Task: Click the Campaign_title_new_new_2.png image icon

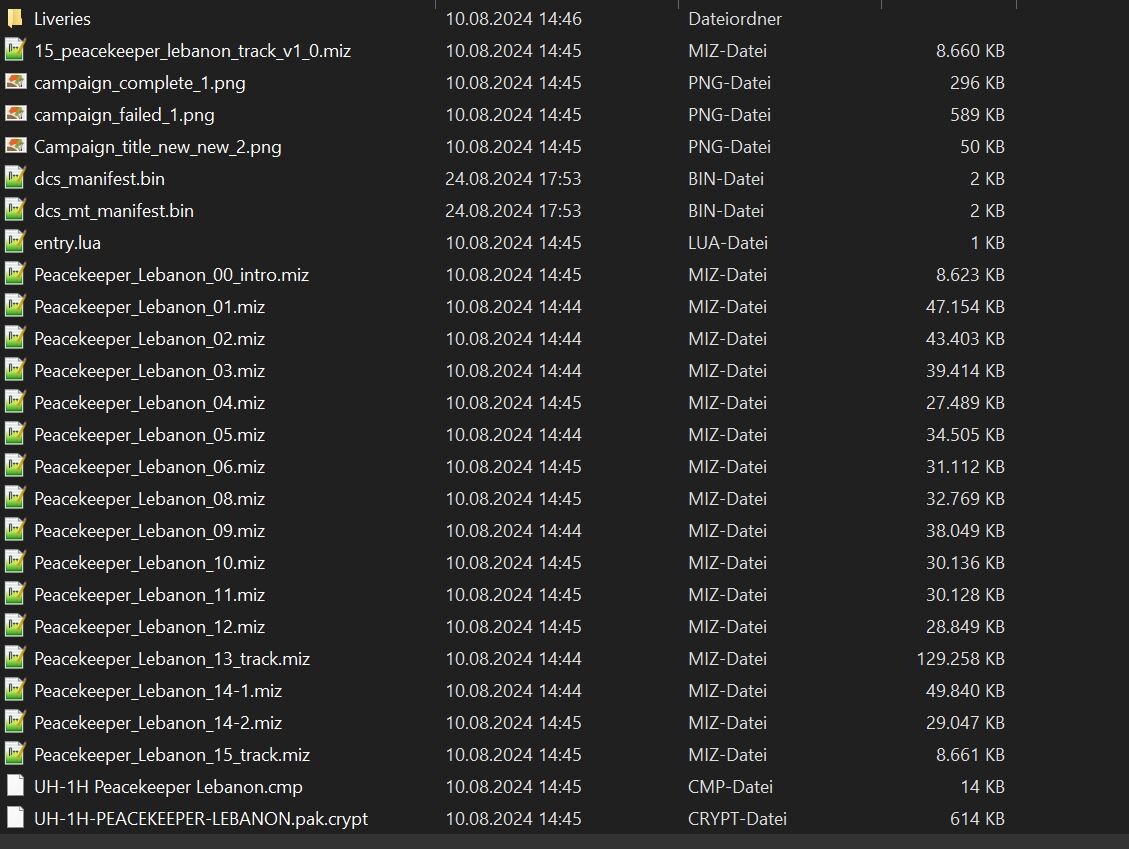Action: [15, 145]
